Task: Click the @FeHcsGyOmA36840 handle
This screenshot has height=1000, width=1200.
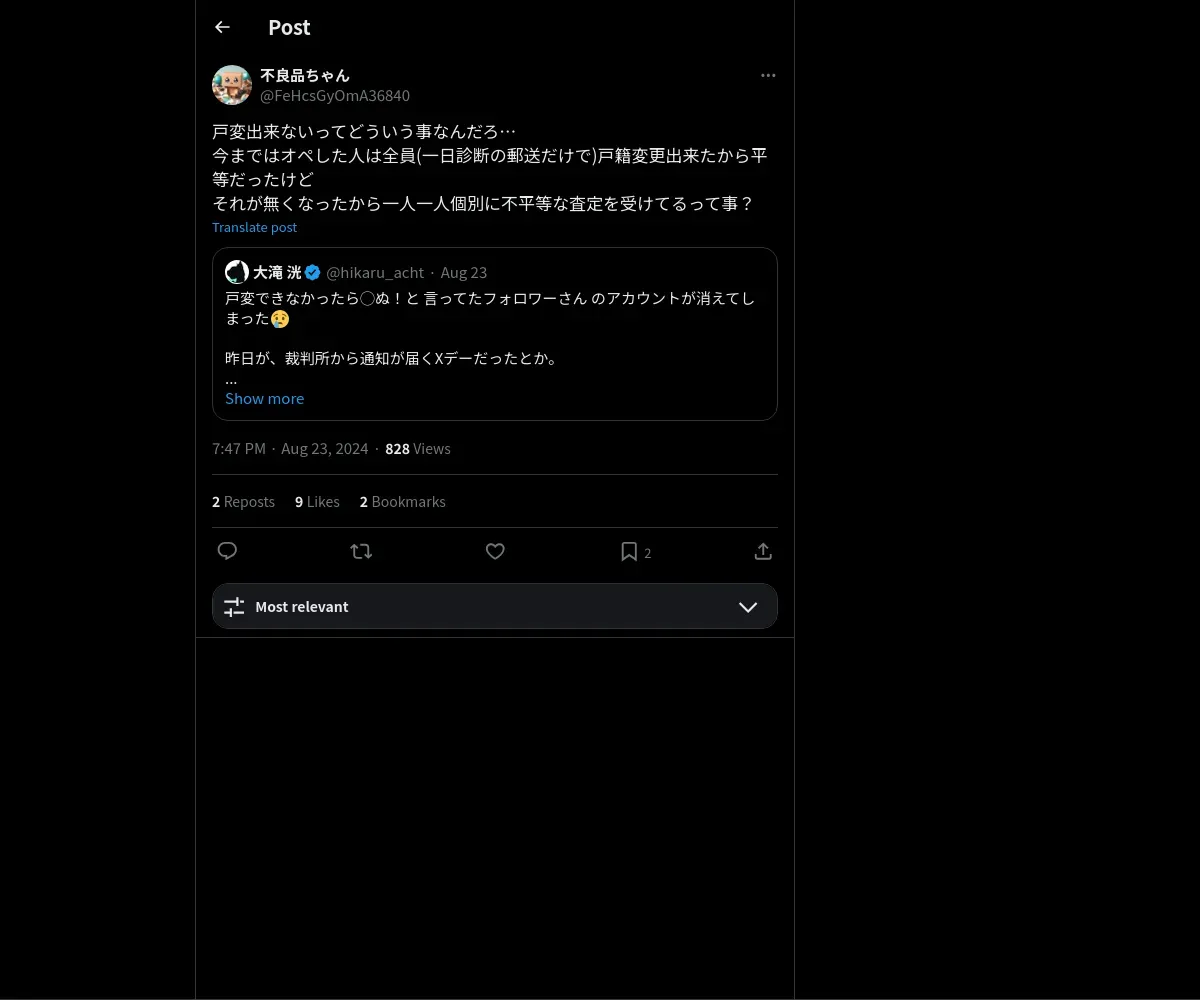Action: 335,95
